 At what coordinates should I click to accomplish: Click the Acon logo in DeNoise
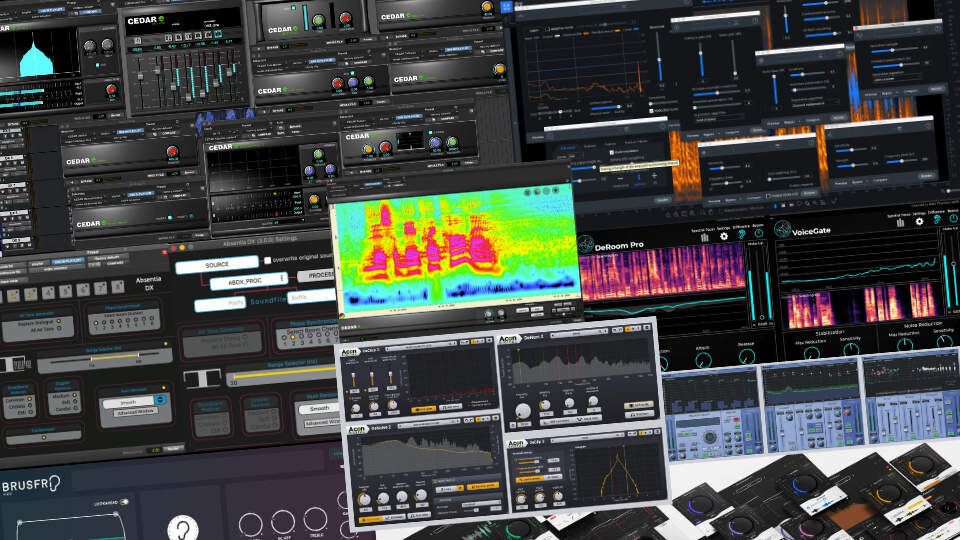click(x=357, y=429)
